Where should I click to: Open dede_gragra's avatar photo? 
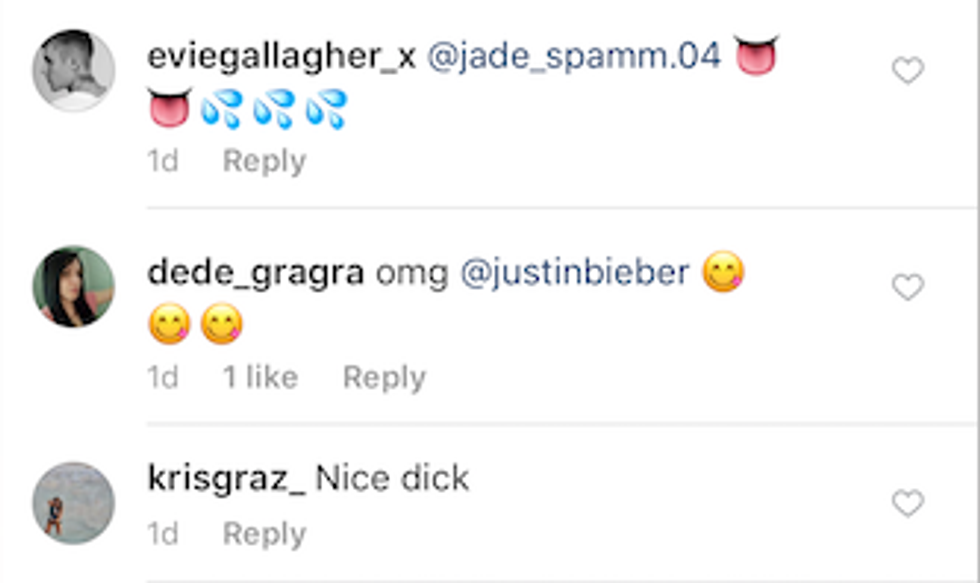pos(74,286)
